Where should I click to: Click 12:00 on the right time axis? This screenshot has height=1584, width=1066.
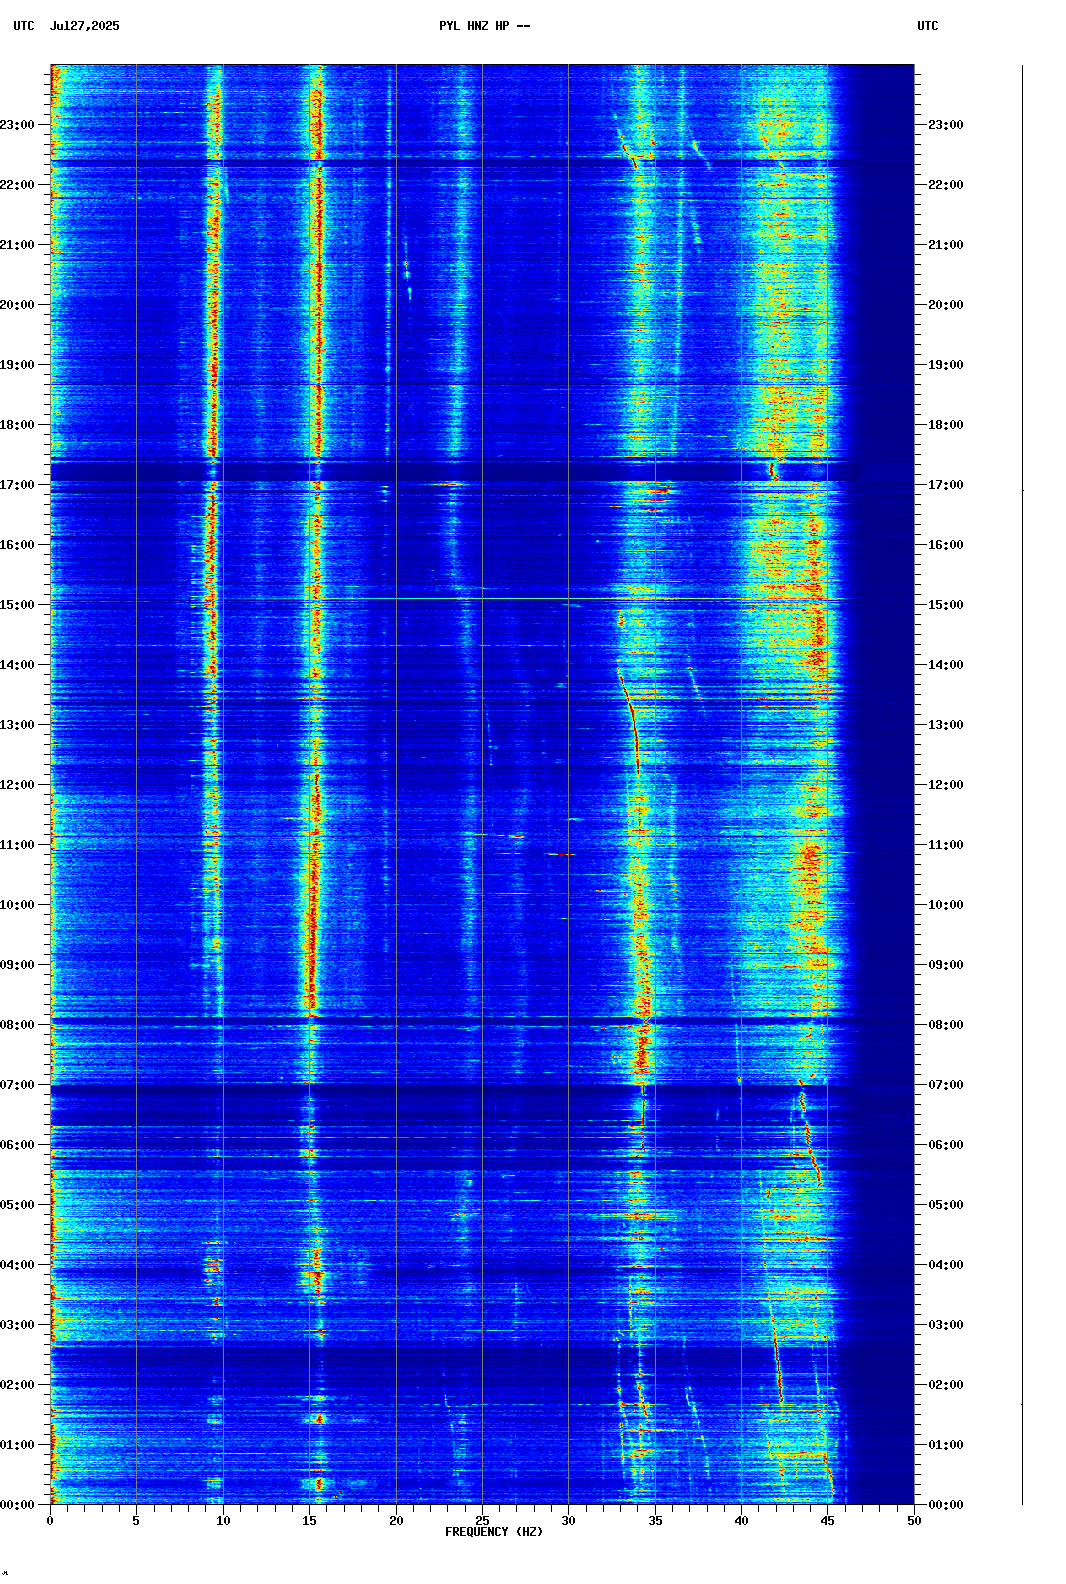coord(946,785)
